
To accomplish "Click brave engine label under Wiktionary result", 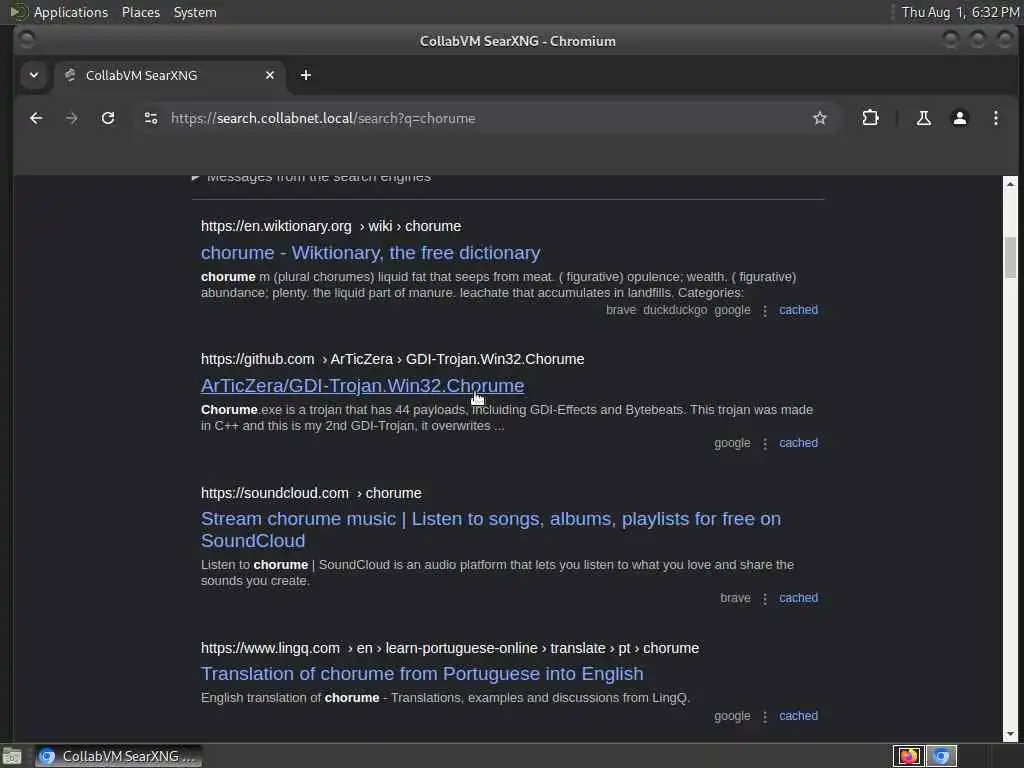I will (620, 310).
